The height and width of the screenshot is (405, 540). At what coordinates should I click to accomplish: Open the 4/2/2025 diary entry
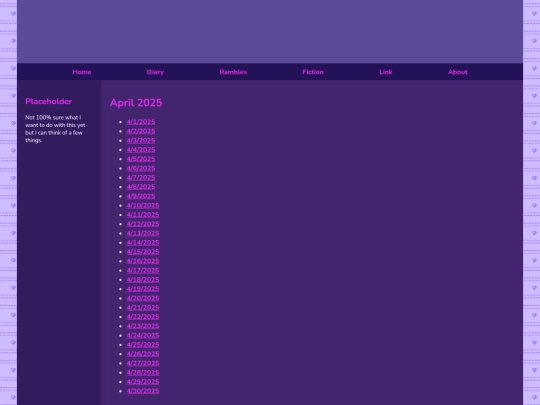(141, 131)
